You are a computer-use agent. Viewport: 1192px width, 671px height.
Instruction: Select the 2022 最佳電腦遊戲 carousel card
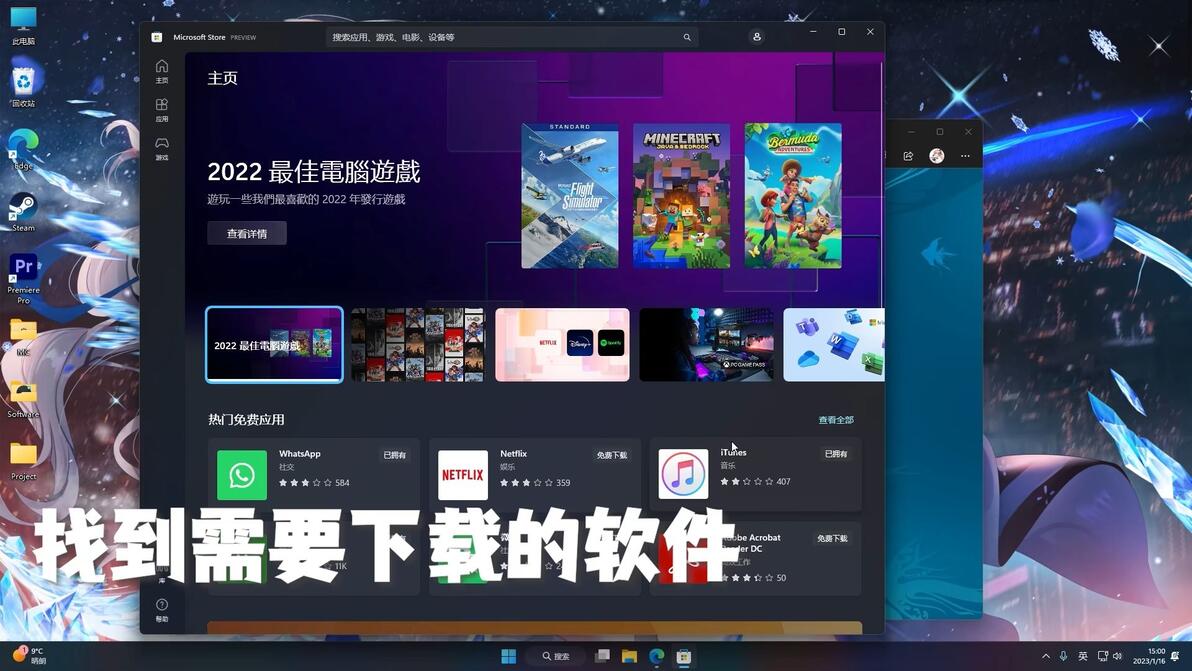pos(274,344)
